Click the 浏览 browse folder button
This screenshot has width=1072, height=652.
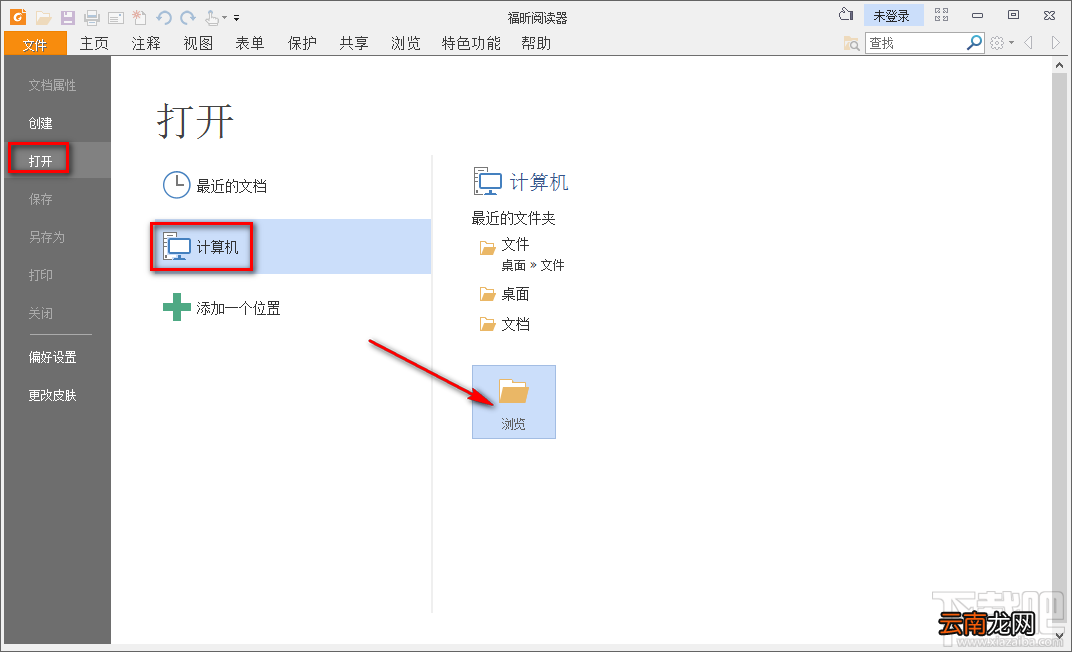click(x=513, y=402)
